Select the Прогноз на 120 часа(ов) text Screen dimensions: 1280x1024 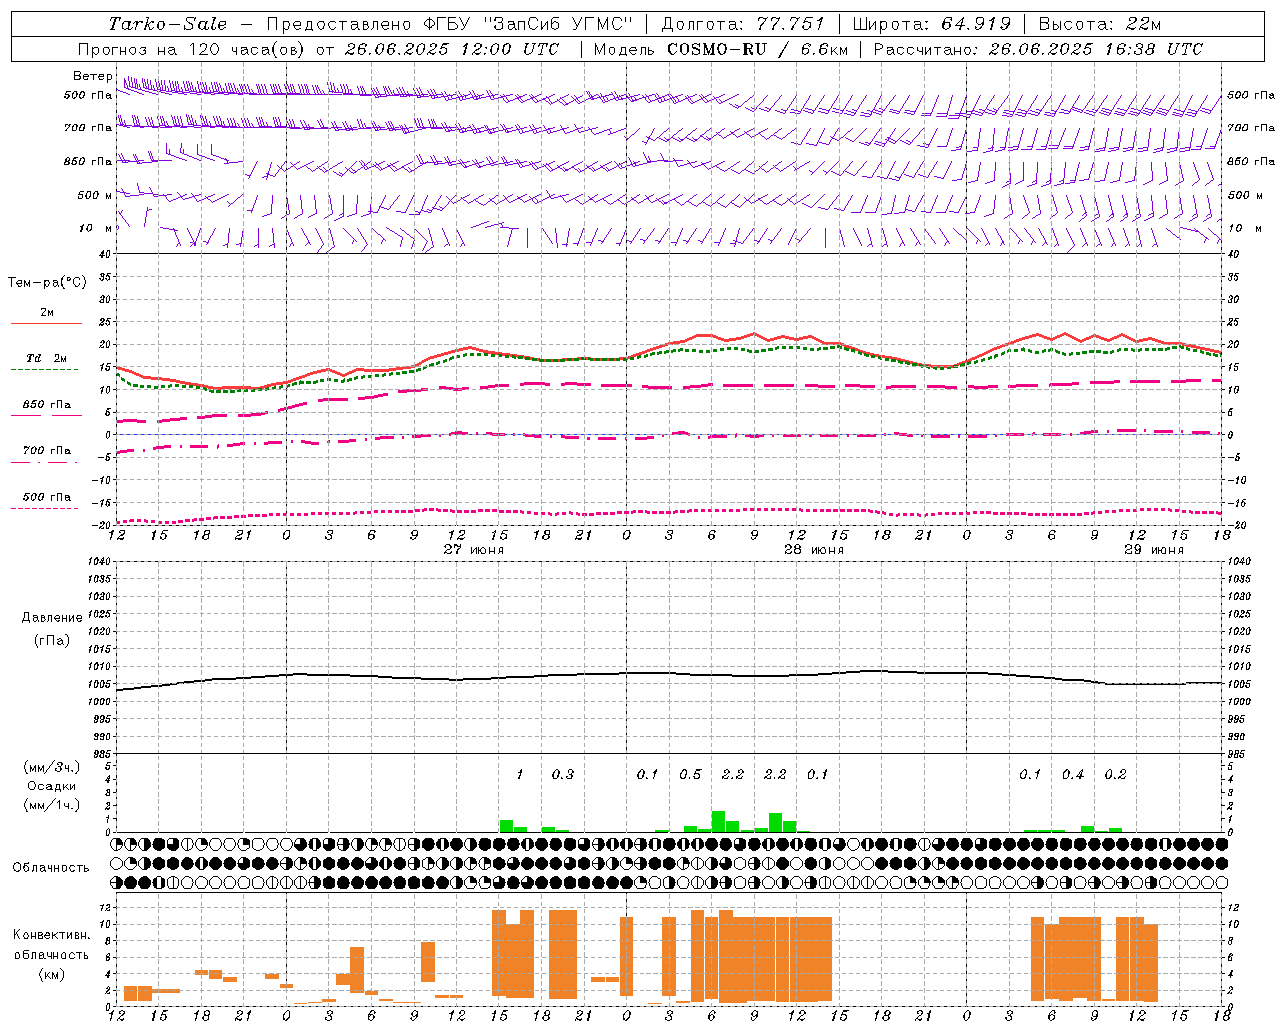coord(192,49)
